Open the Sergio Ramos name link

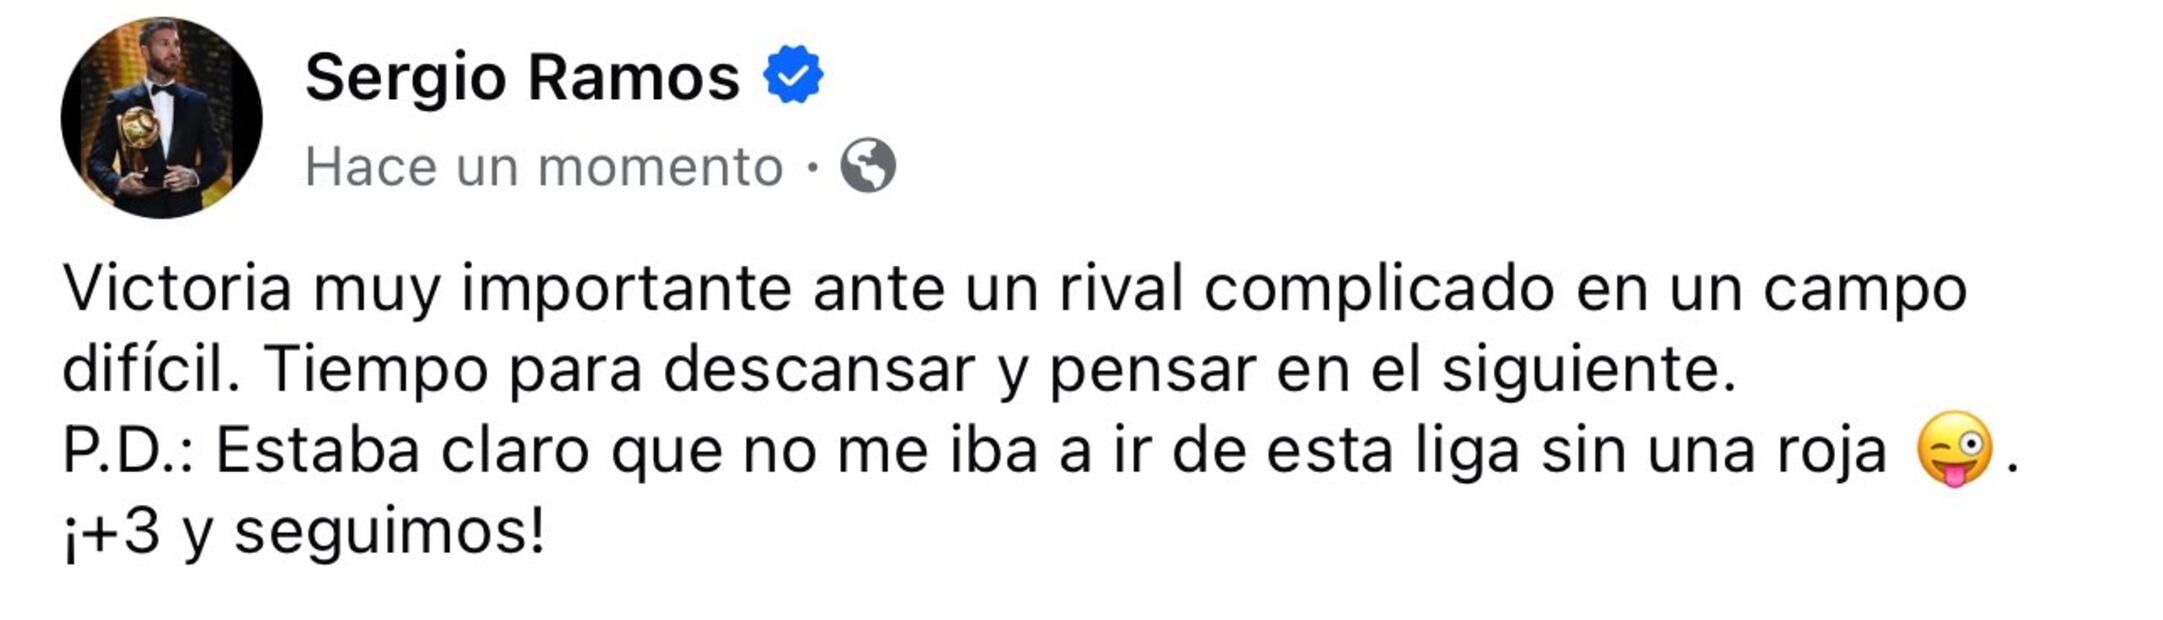521,77
